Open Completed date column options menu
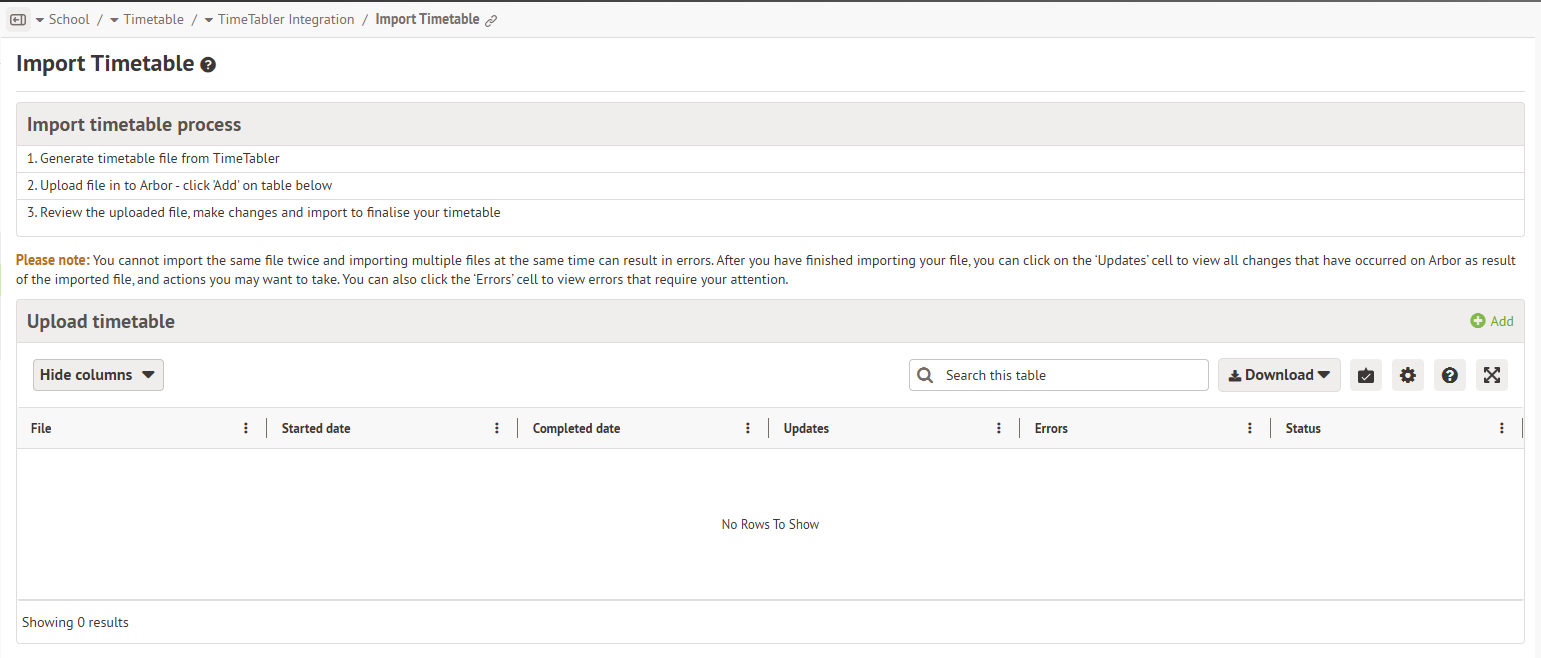 point(748,428)
